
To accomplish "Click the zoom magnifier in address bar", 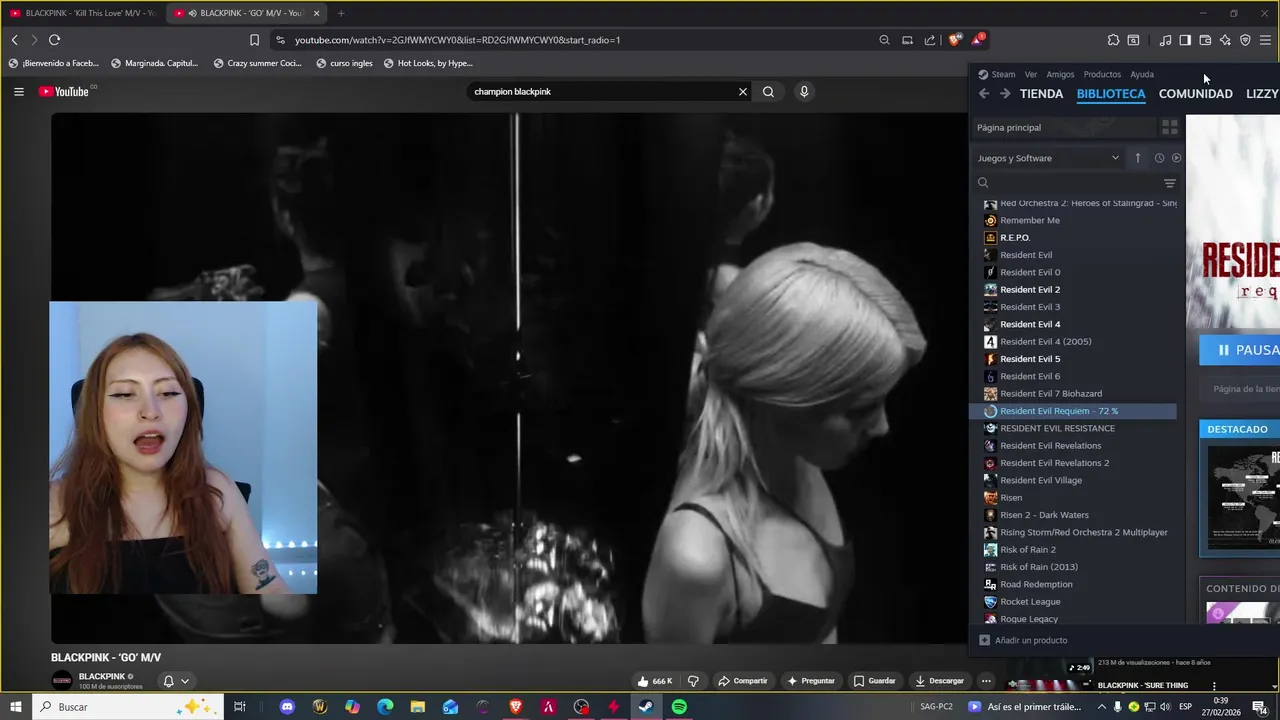I will tap(884, 40).
